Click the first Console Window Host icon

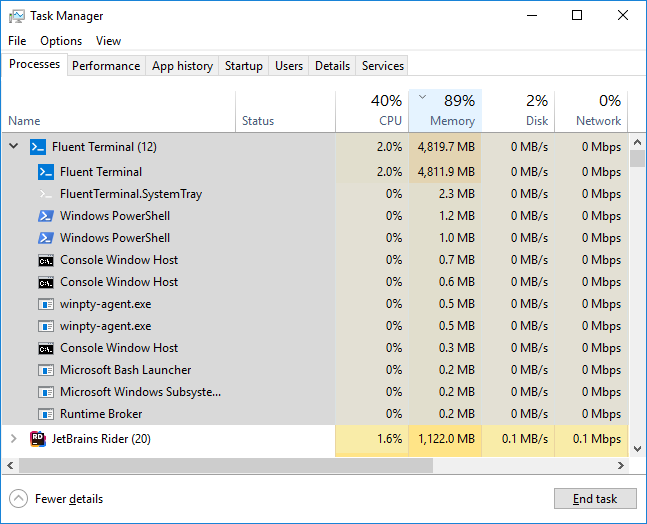(46, 260)
